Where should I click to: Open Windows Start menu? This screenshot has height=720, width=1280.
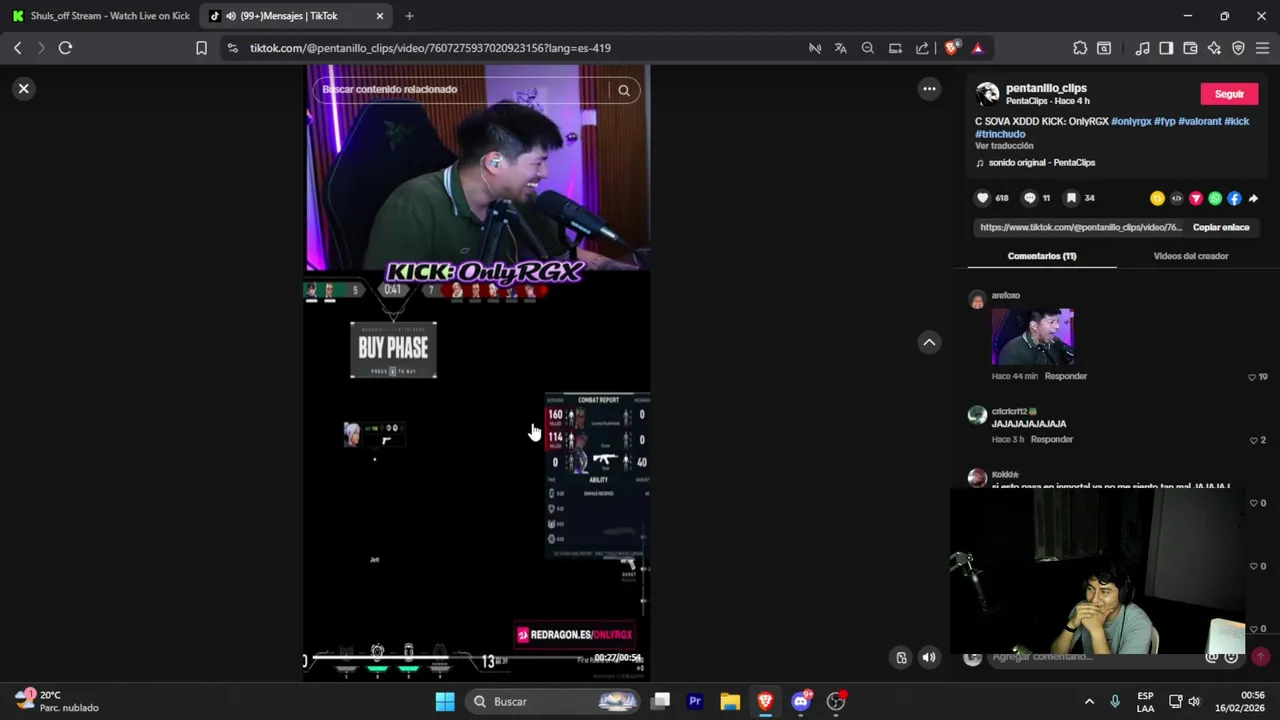pos(445,702)
